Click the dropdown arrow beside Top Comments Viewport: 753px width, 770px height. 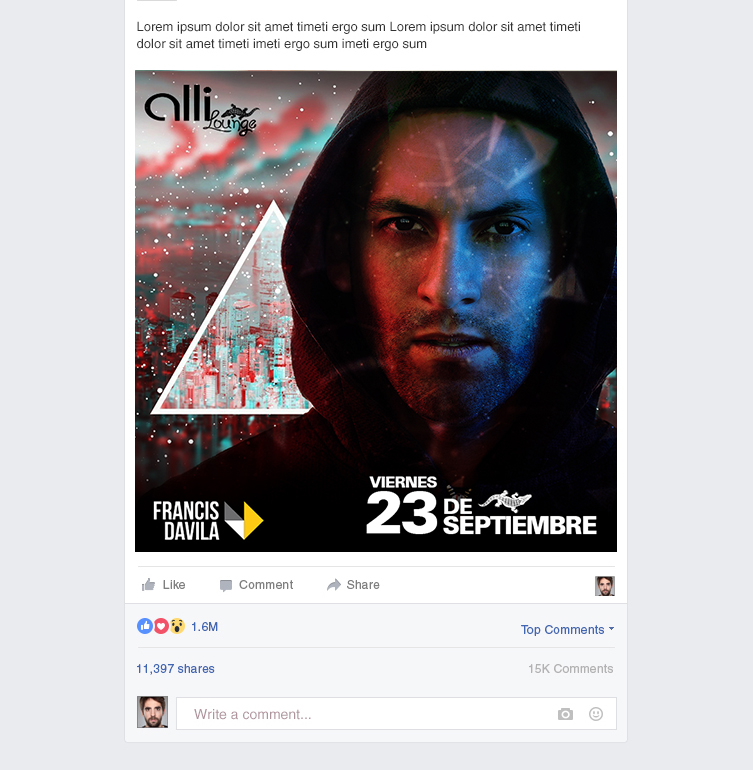pyautogui.click(x=612, y=629)
